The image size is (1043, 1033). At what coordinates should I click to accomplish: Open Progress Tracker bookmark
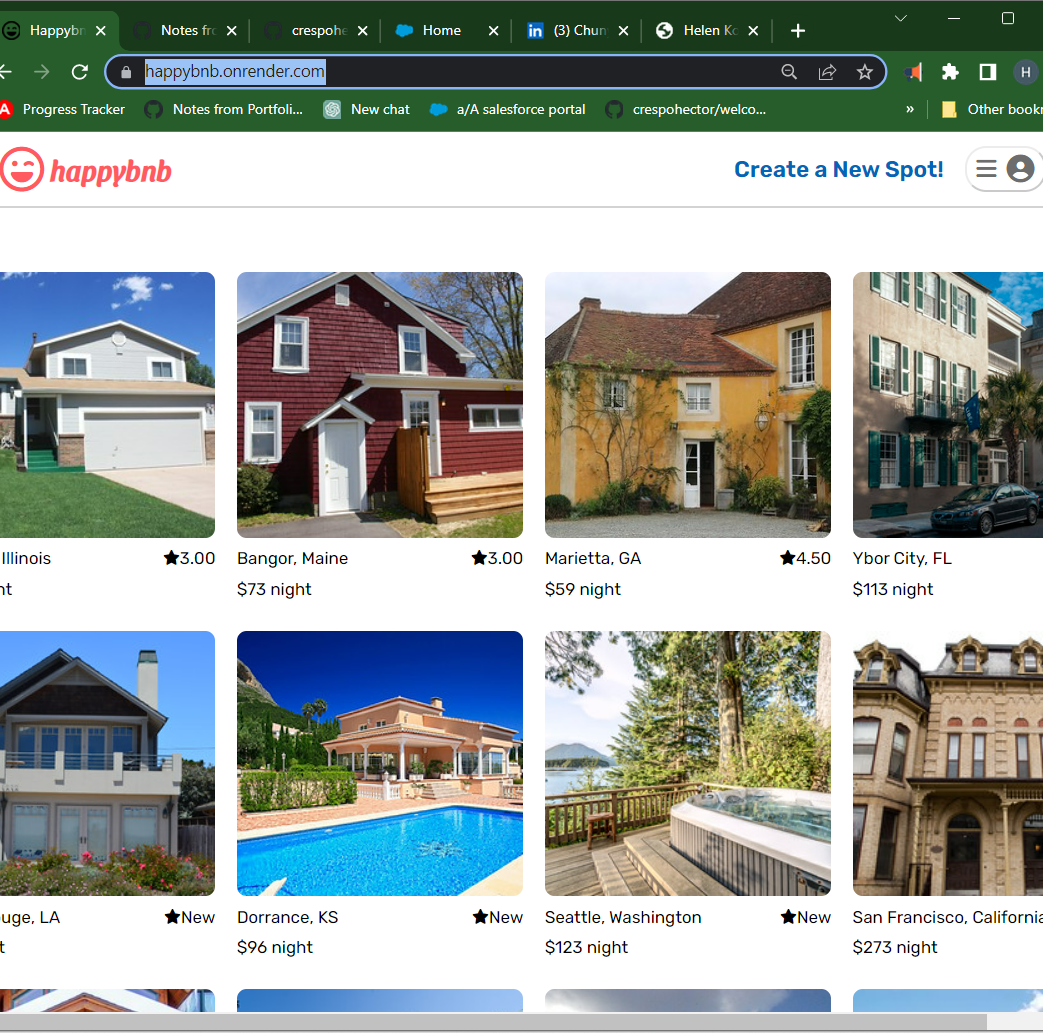click(x=63, y=109)
